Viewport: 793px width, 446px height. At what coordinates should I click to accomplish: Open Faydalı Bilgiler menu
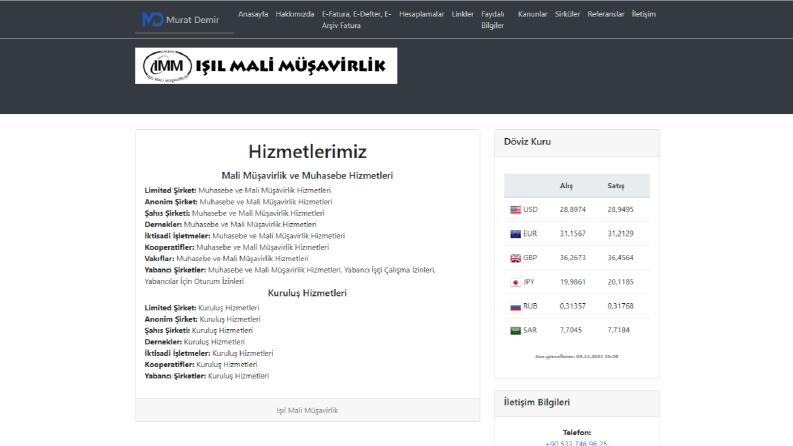[493, 20]
